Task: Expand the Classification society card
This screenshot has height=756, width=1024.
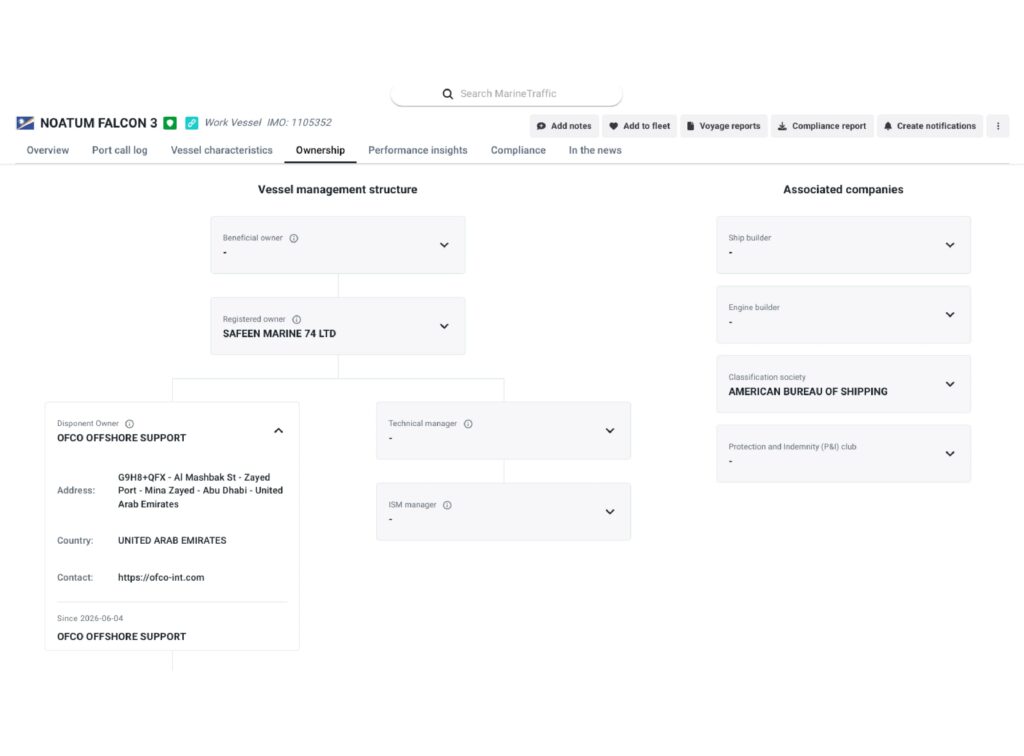Action: point(950,384)
